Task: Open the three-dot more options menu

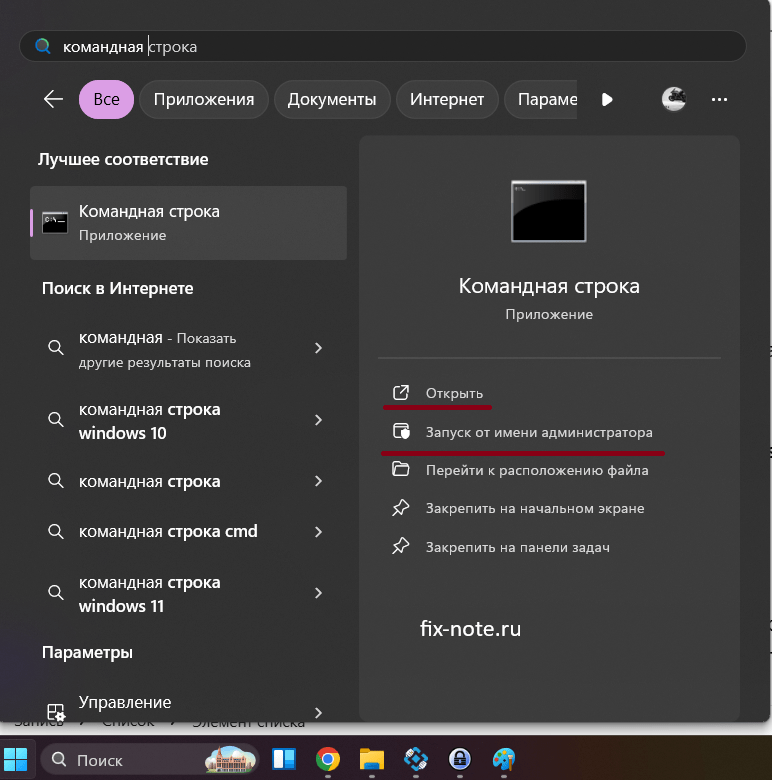Action: click(719, 99)
